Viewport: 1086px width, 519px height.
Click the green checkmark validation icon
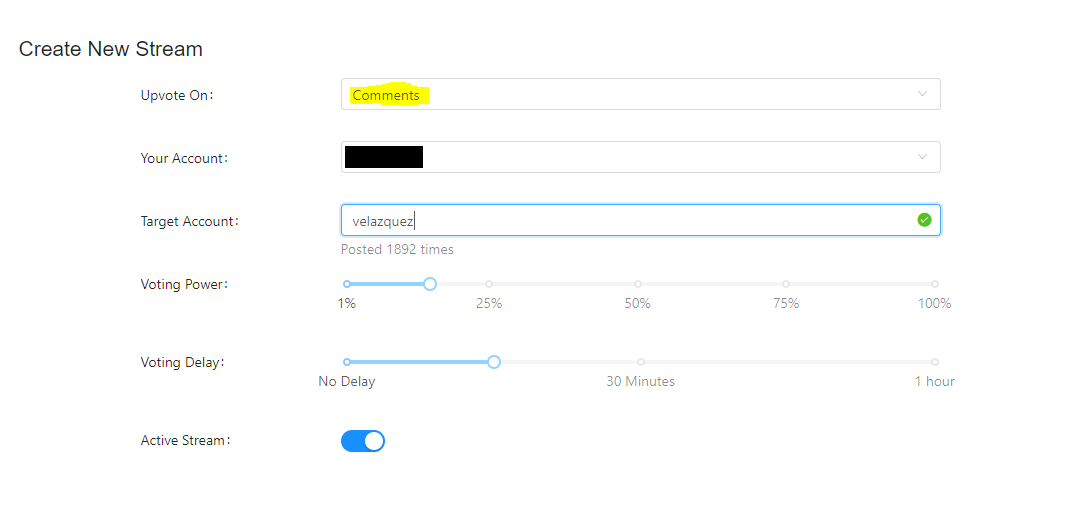click(x=924, y=220)
